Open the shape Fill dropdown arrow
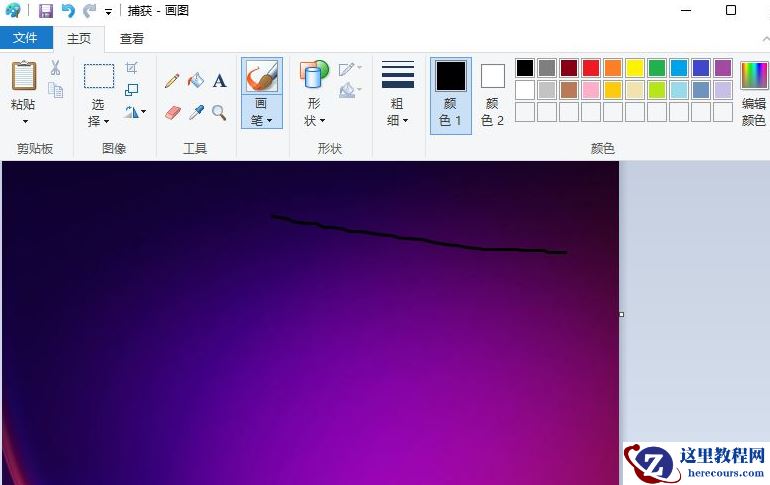Image resolution: width=770 pixels, height=485 pixels. coord(359,89)
